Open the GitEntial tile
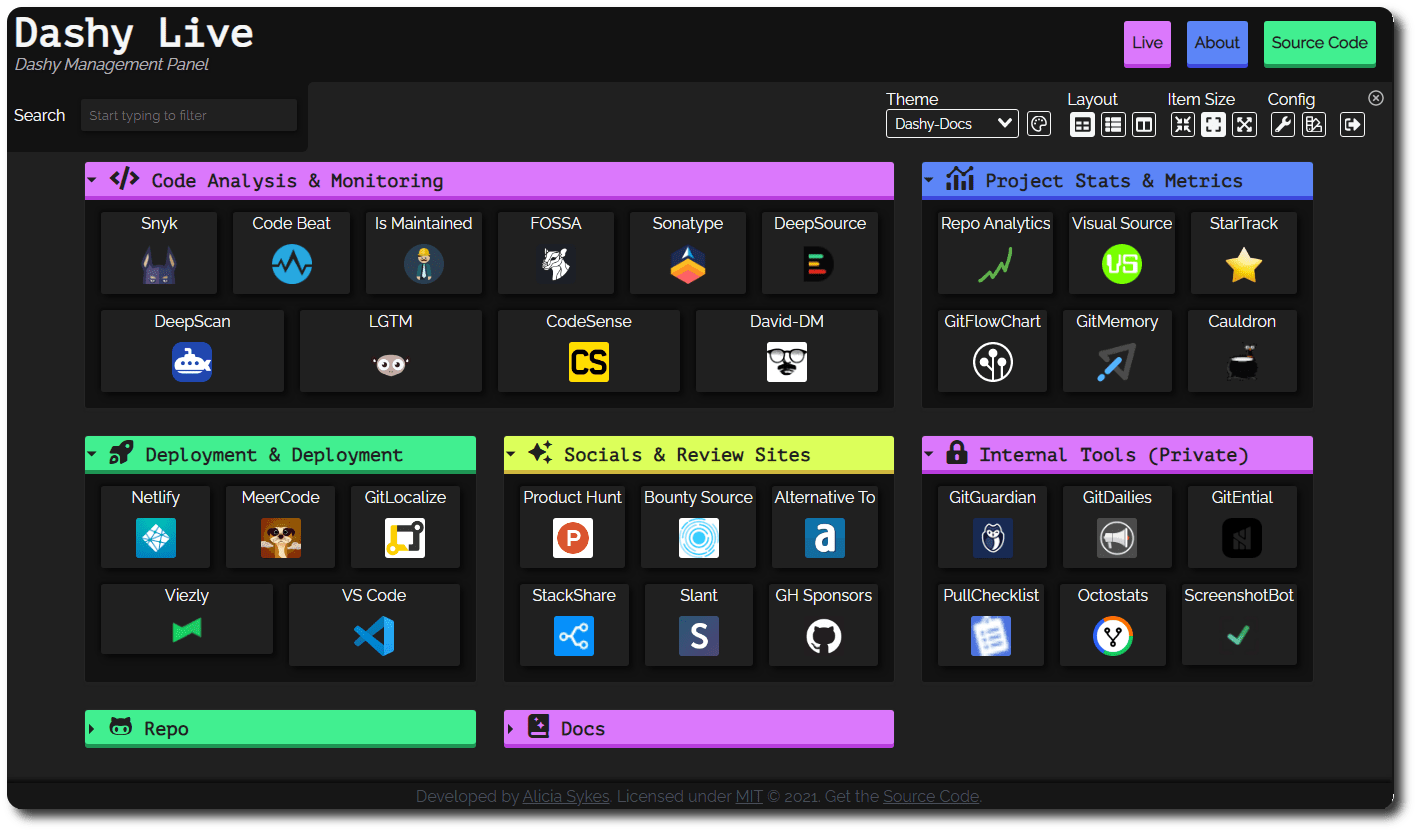This screenshot has width=1417, height=832. [x=1242, y=526]
